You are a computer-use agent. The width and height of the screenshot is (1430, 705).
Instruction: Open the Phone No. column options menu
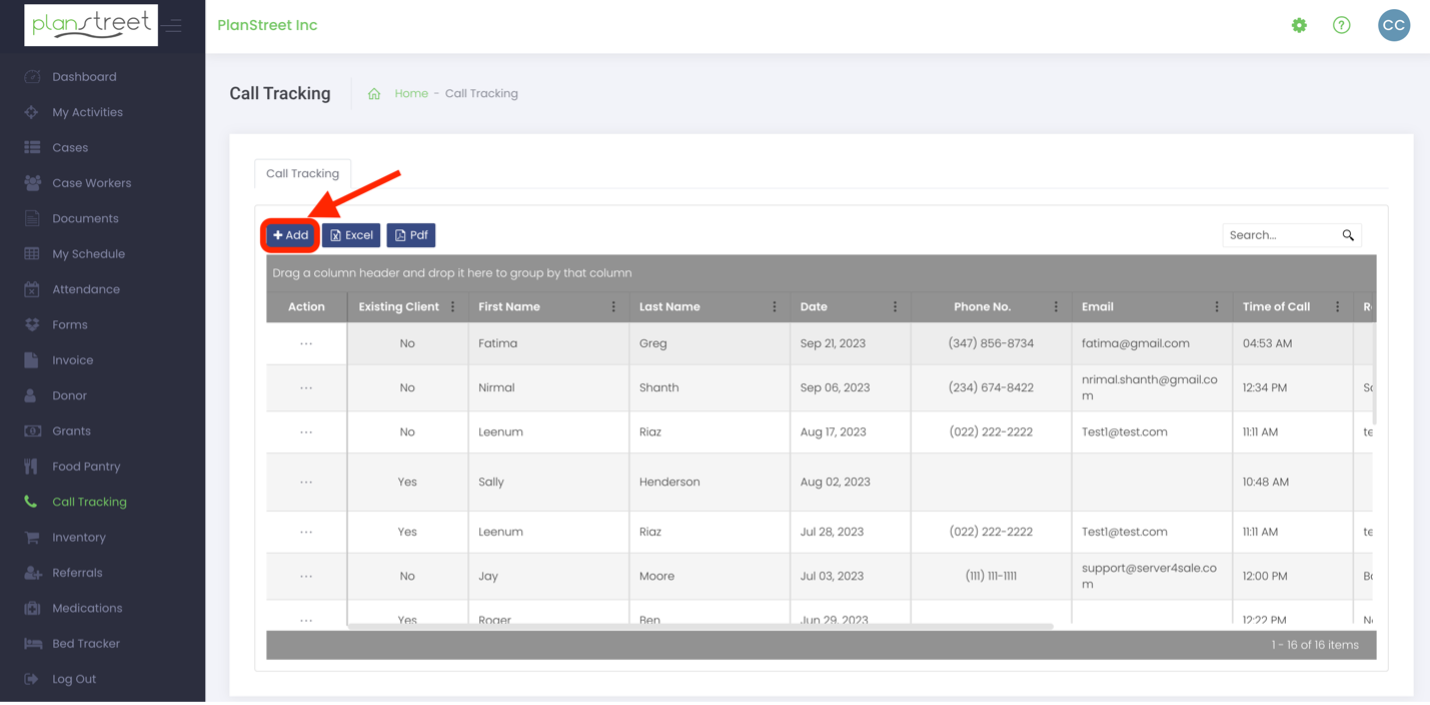1056,307
